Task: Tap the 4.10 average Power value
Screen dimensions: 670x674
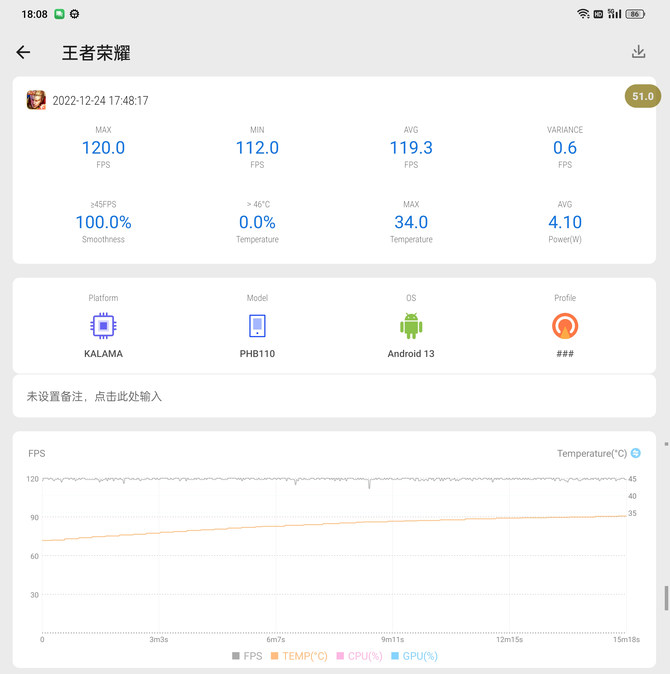Action: (x=565, y=222)
